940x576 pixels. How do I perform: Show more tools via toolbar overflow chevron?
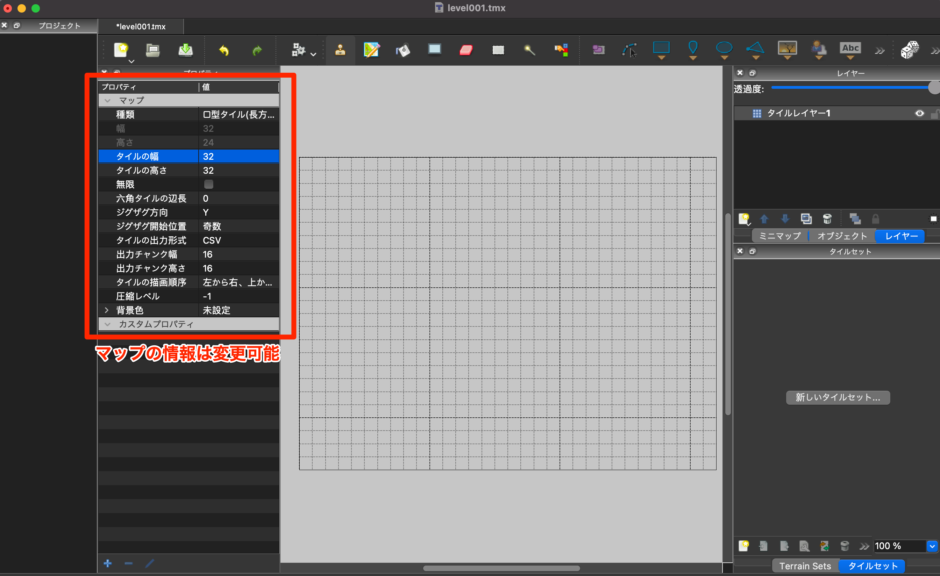pyautogui.click(x=879, y=51)
